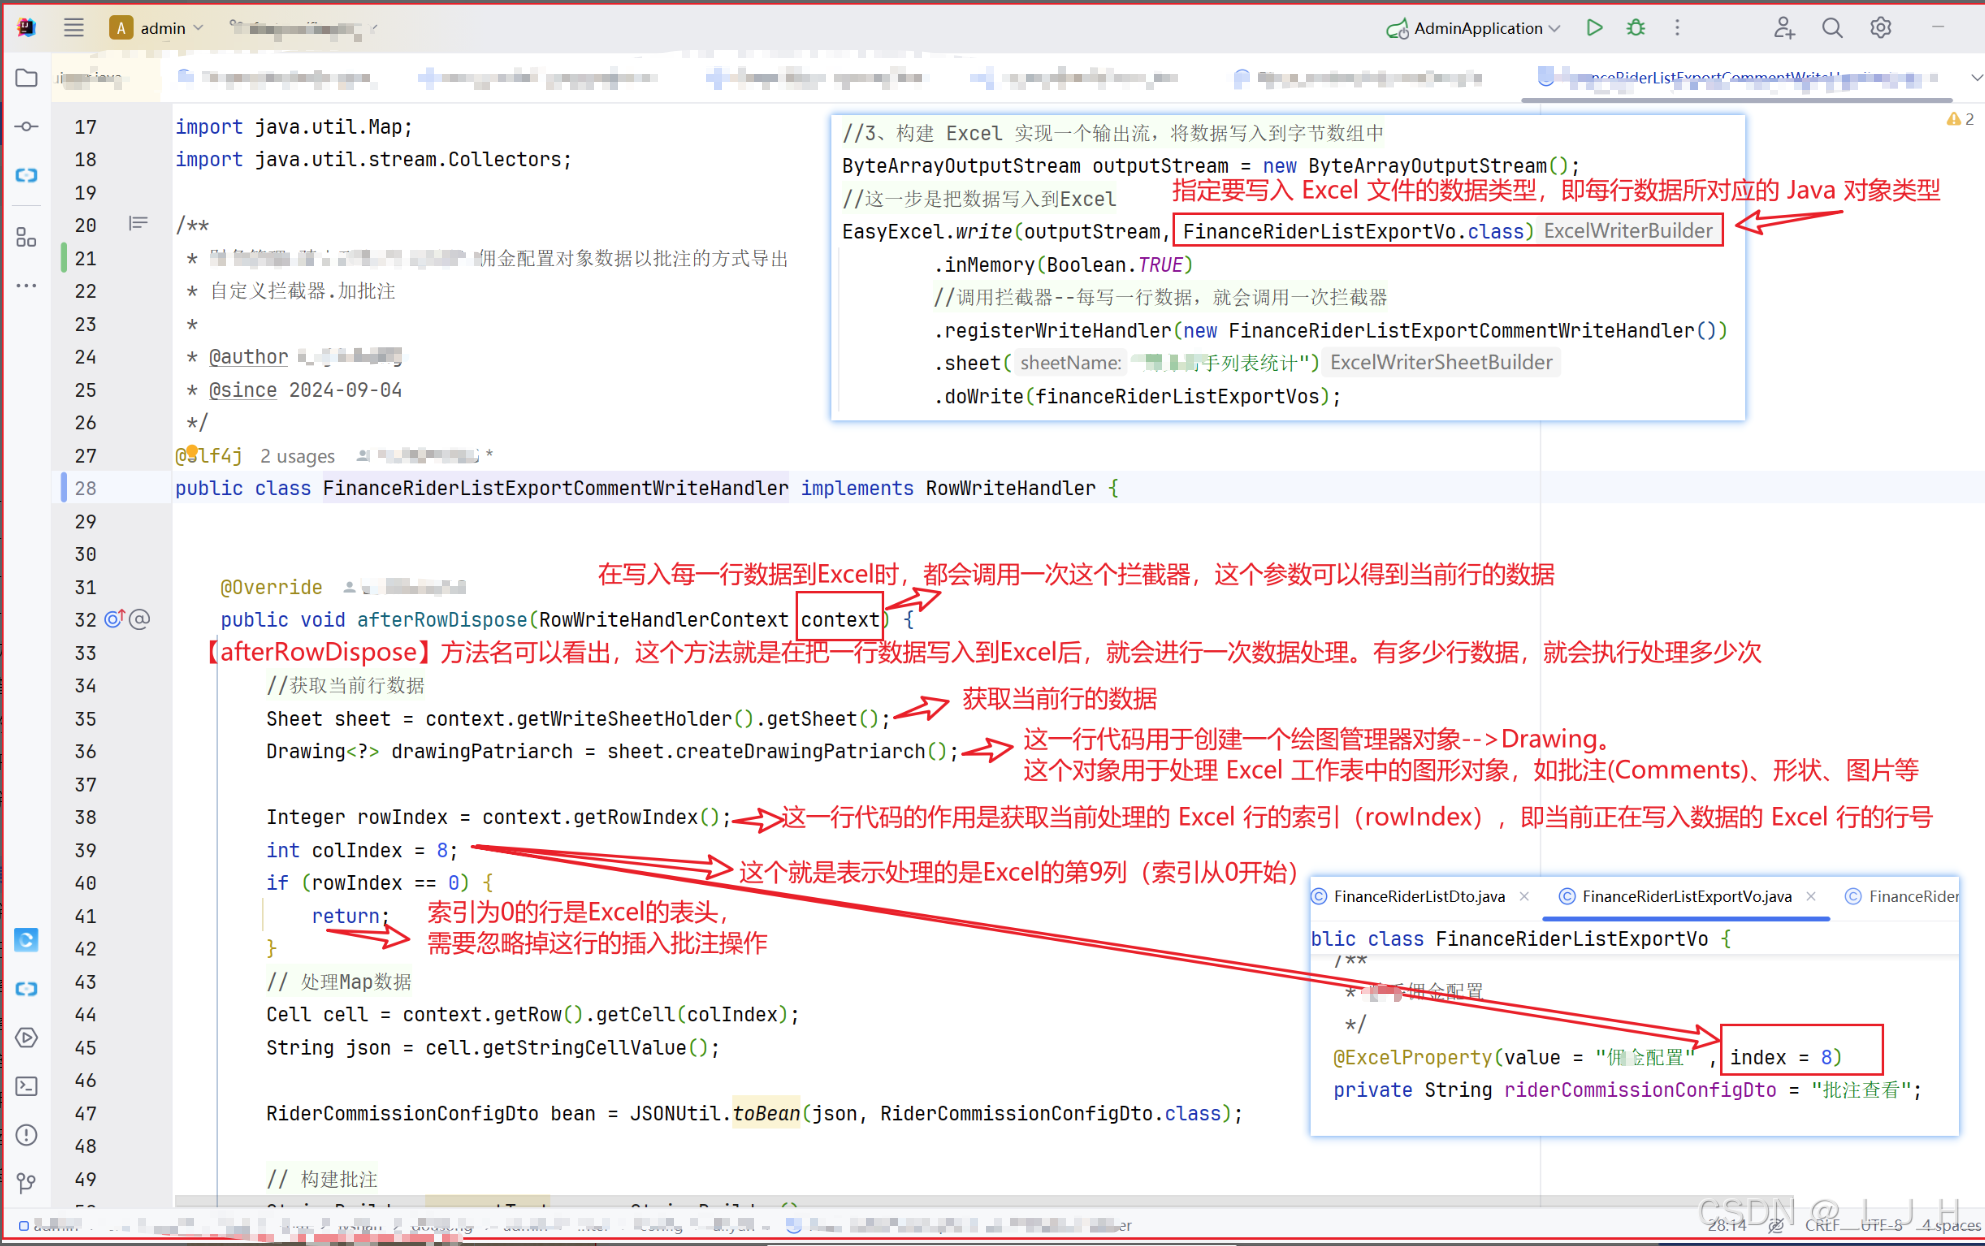Click the @ gutter icon on line 32
Screen dimensions: 1985x1246
140,619
